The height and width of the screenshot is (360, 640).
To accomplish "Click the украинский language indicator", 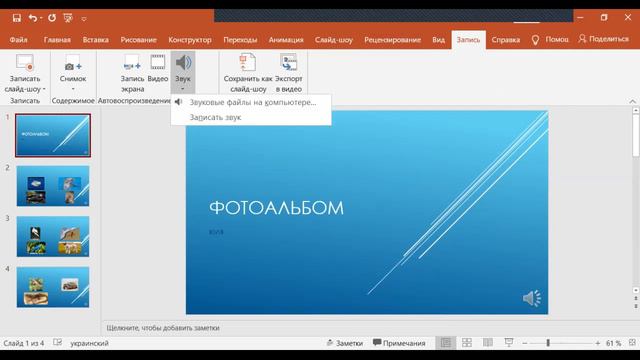I will point(89,343).
